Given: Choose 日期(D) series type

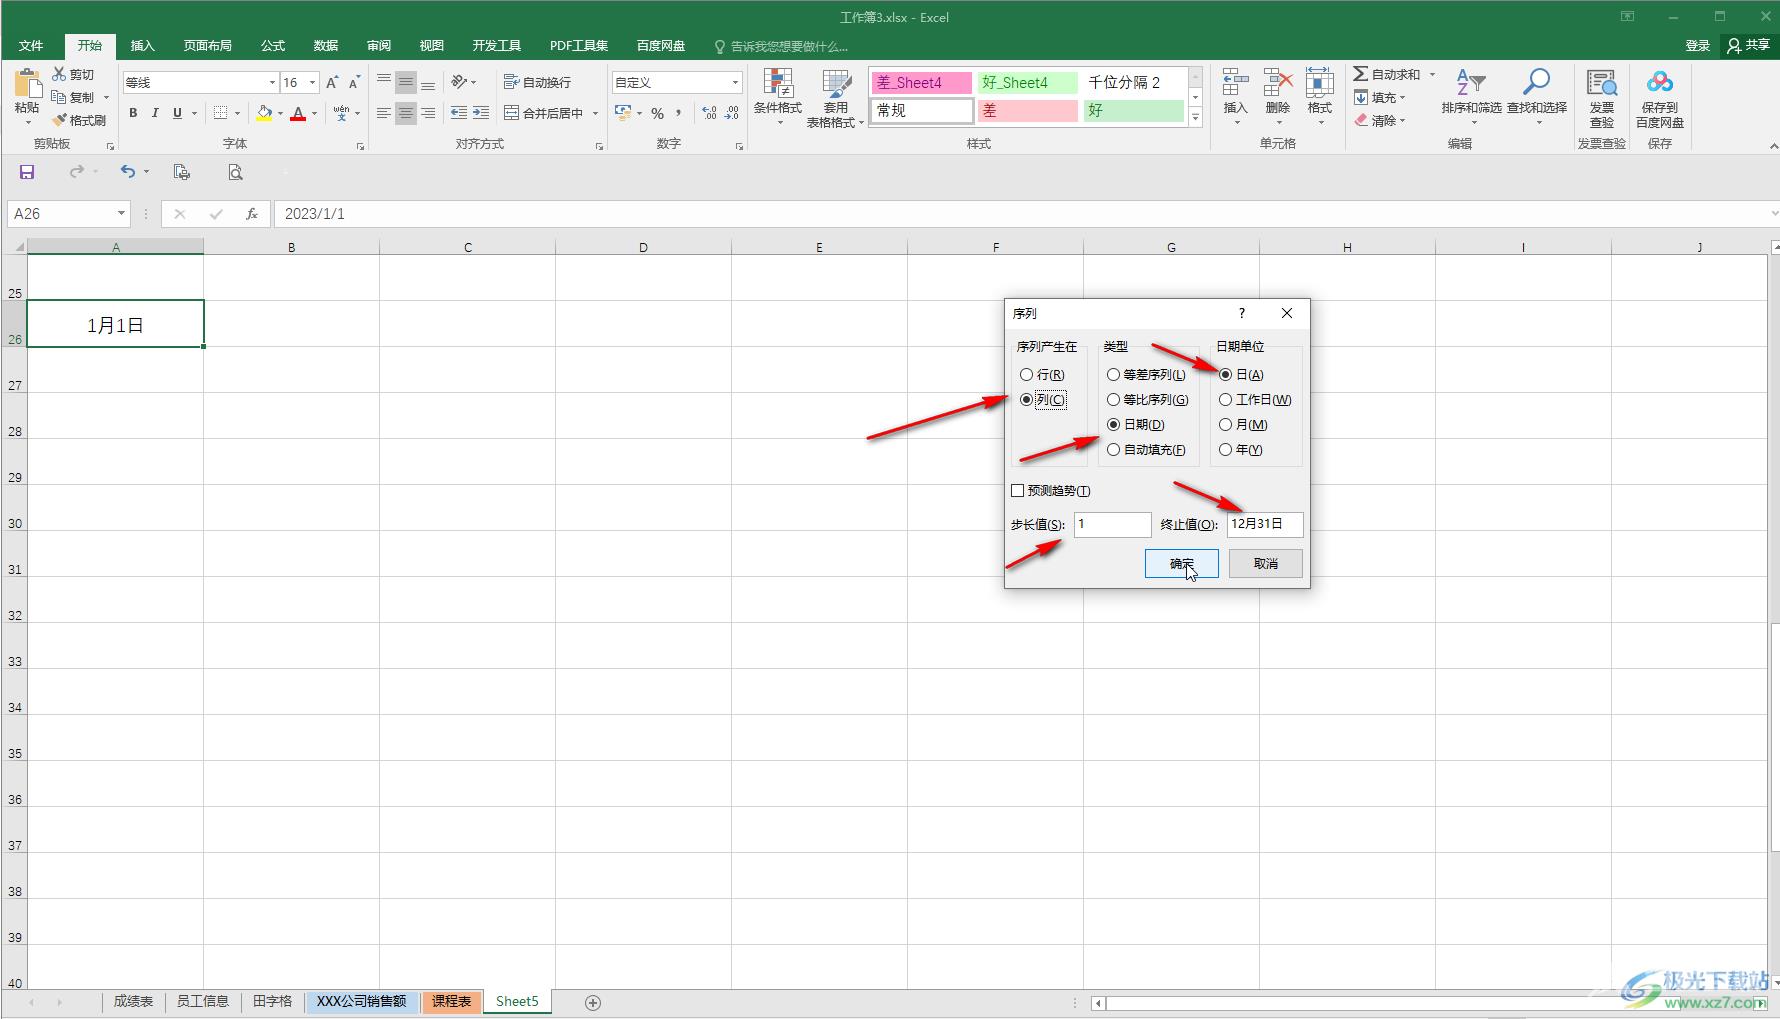Looking at the screenshot, I should tap(1135, 424).
